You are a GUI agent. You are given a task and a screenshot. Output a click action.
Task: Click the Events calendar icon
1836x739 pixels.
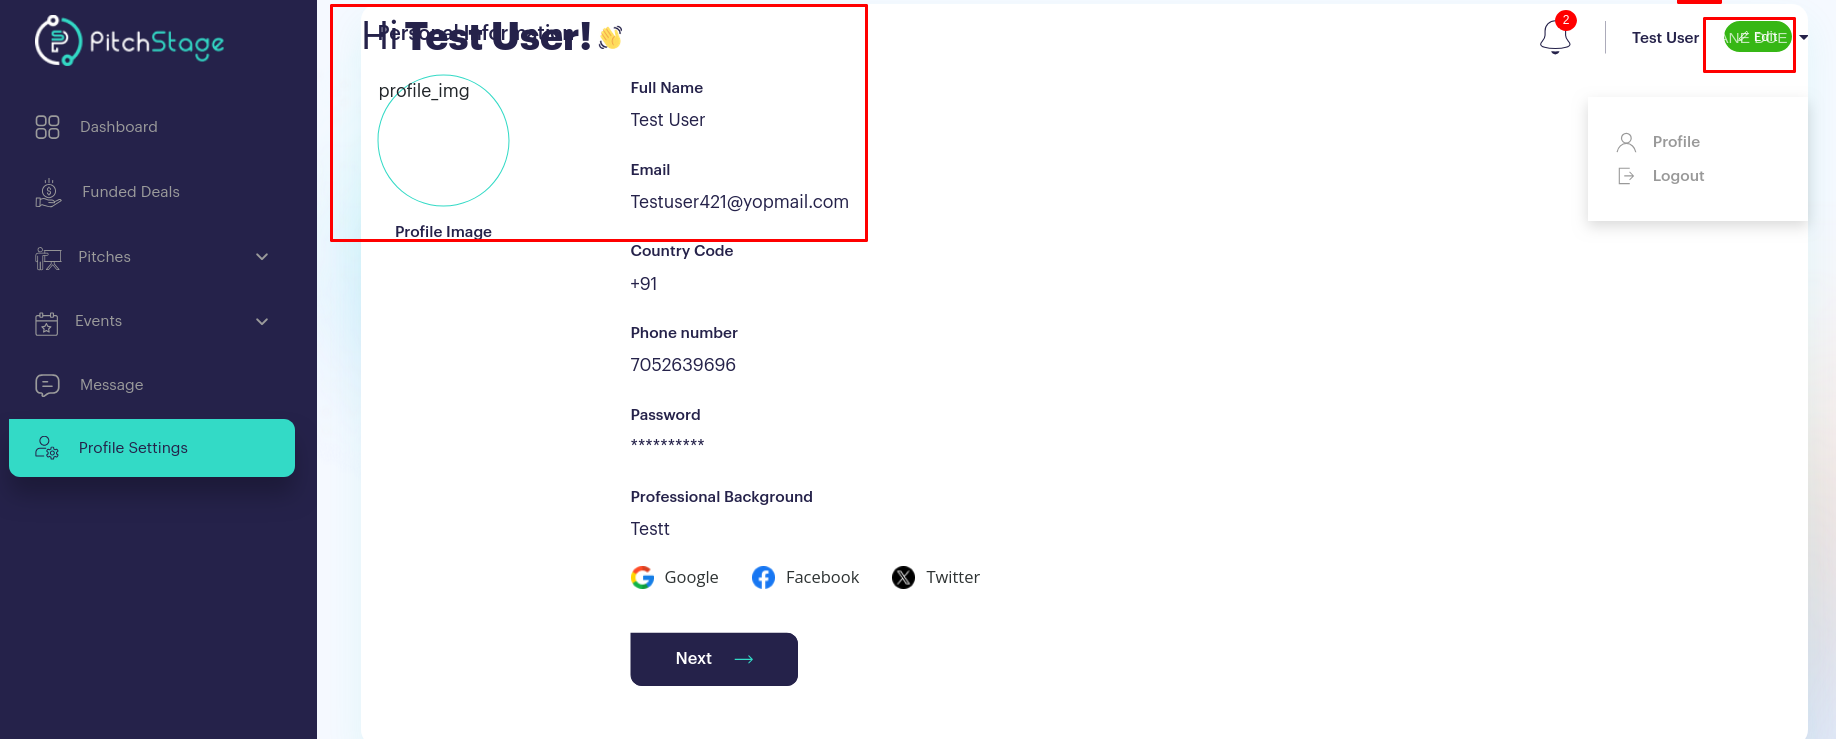[x=46, y=322]
